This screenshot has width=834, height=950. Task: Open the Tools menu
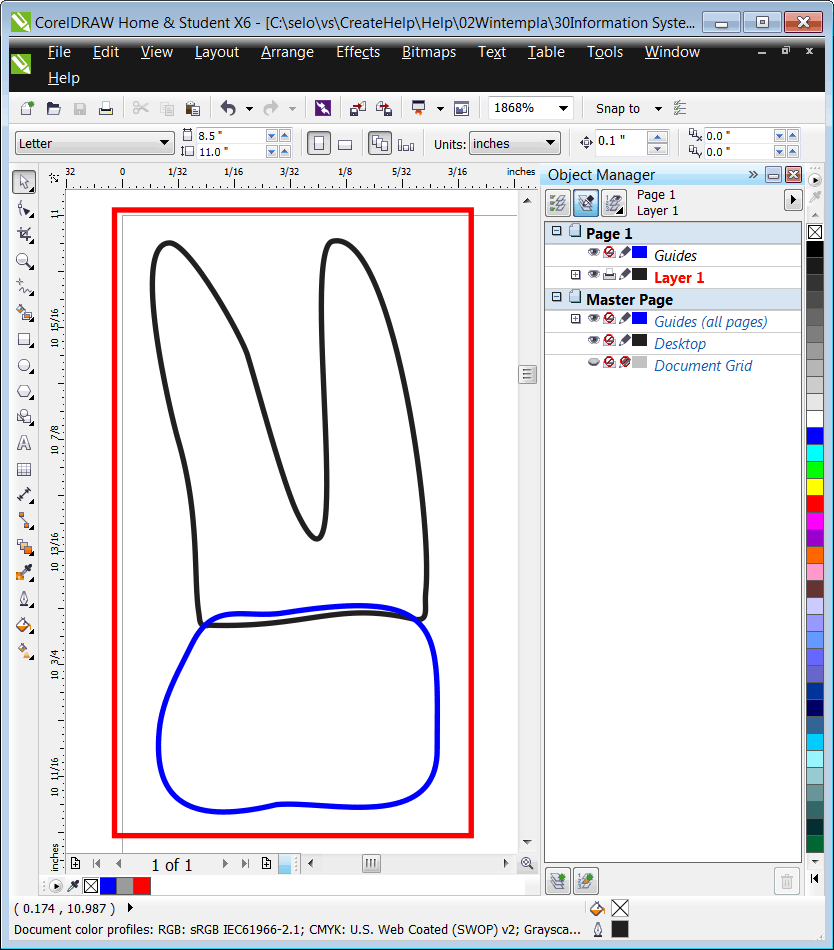(x=604, y=52)
